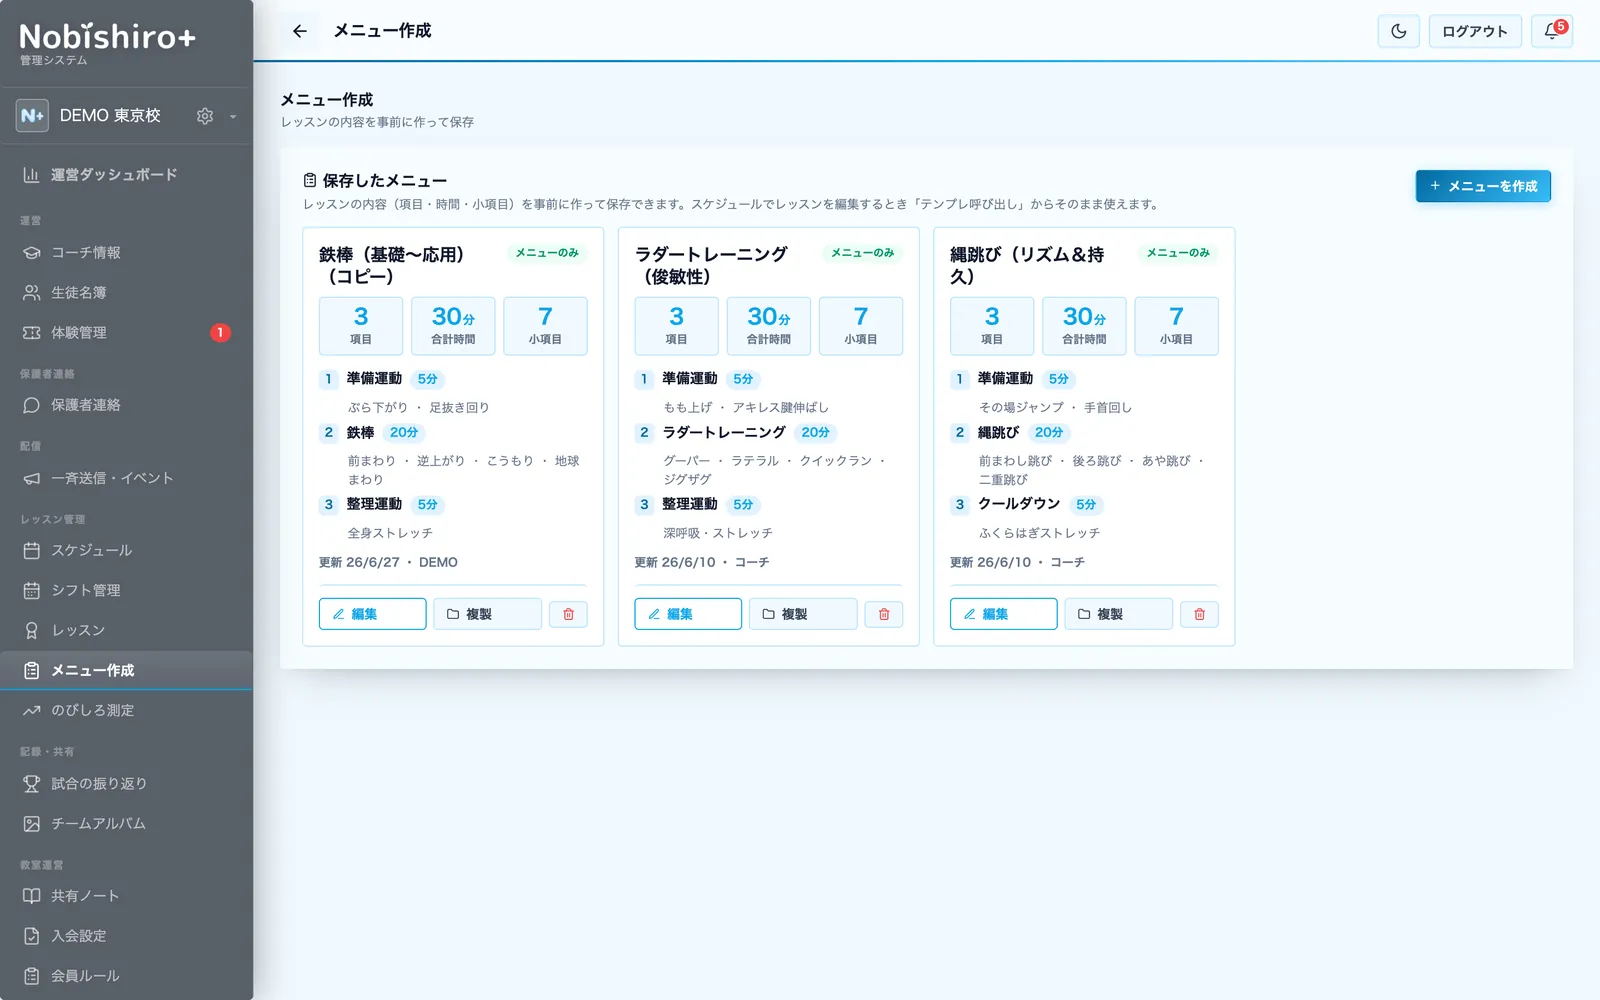Duplicate the 鉄棒（基礎〜応用）menu
The width and height of the screenshot is (1600, 1000).
point(488,614)
